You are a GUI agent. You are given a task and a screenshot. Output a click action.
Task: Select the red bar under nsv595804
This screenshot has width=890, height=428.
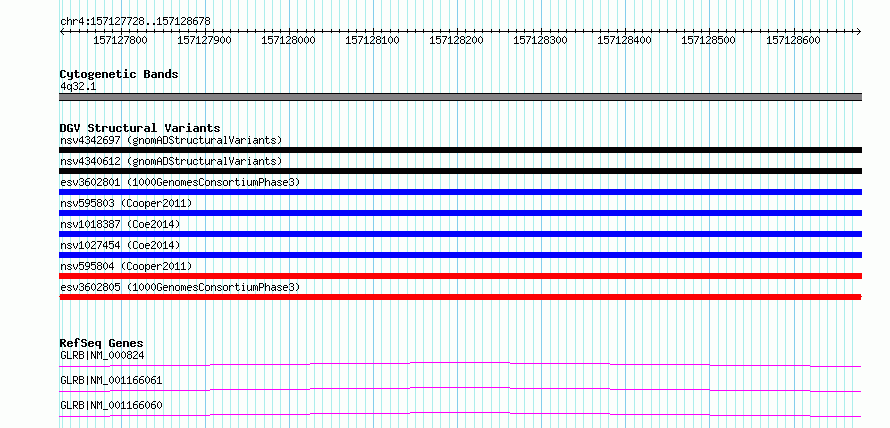(460, 276)
